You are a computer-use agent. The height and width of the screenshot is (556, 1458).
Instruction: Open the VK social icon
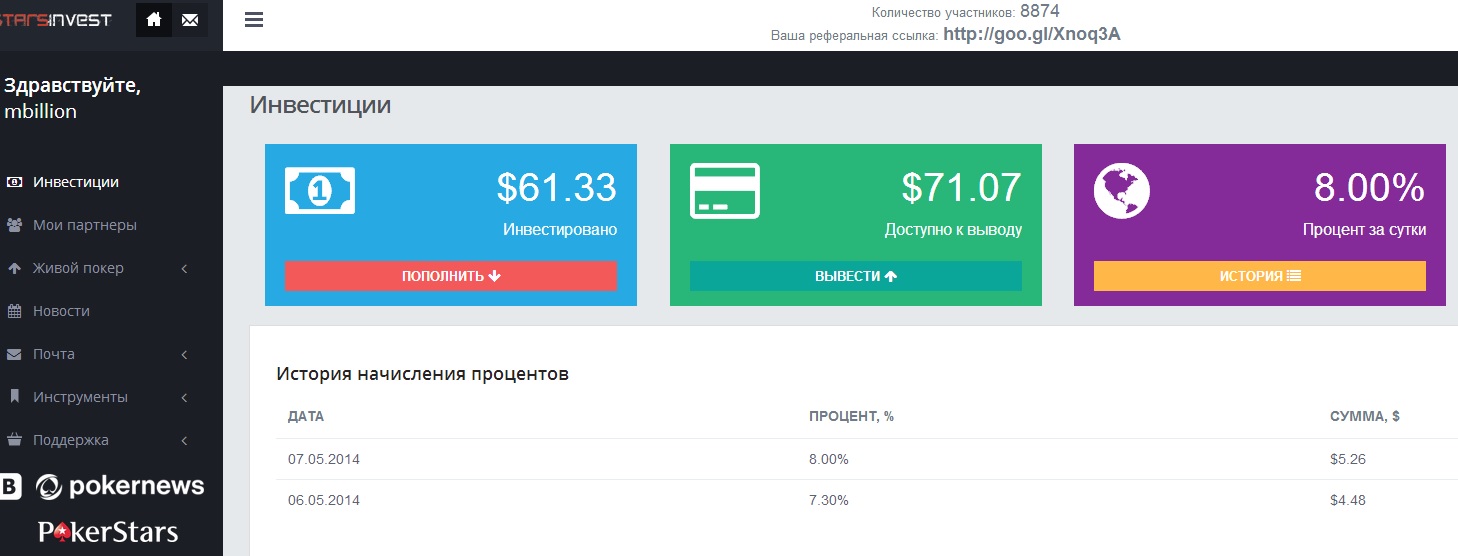pyautogui.click(x=10, y=487)
